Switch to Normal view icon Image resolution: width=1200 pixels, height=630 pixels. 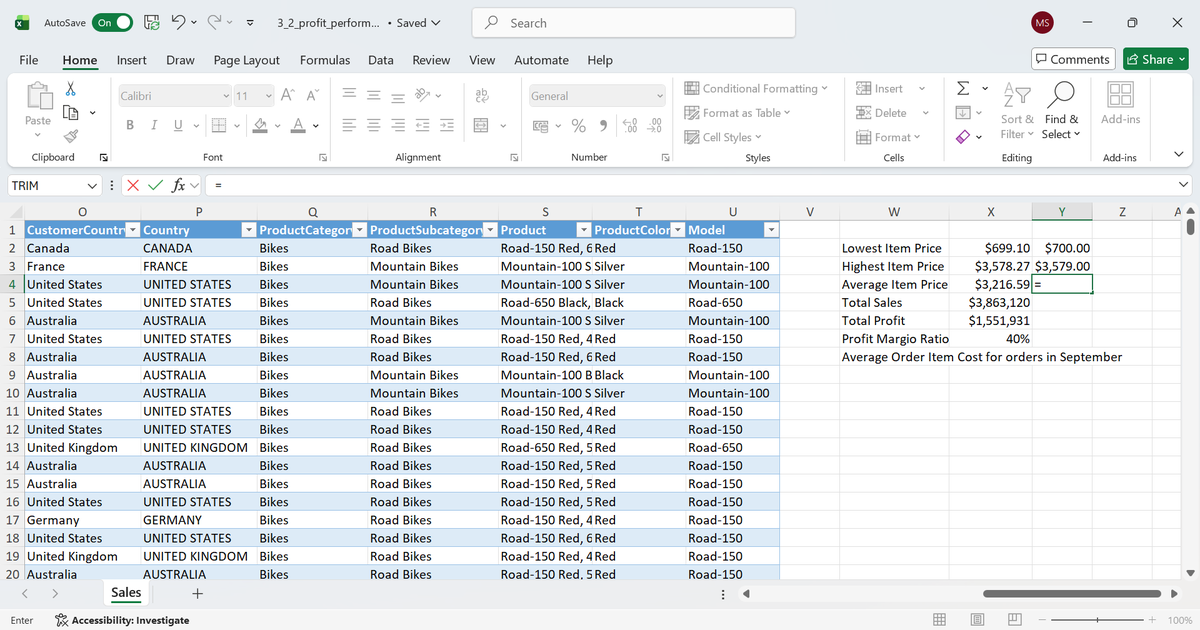[940, 620]
